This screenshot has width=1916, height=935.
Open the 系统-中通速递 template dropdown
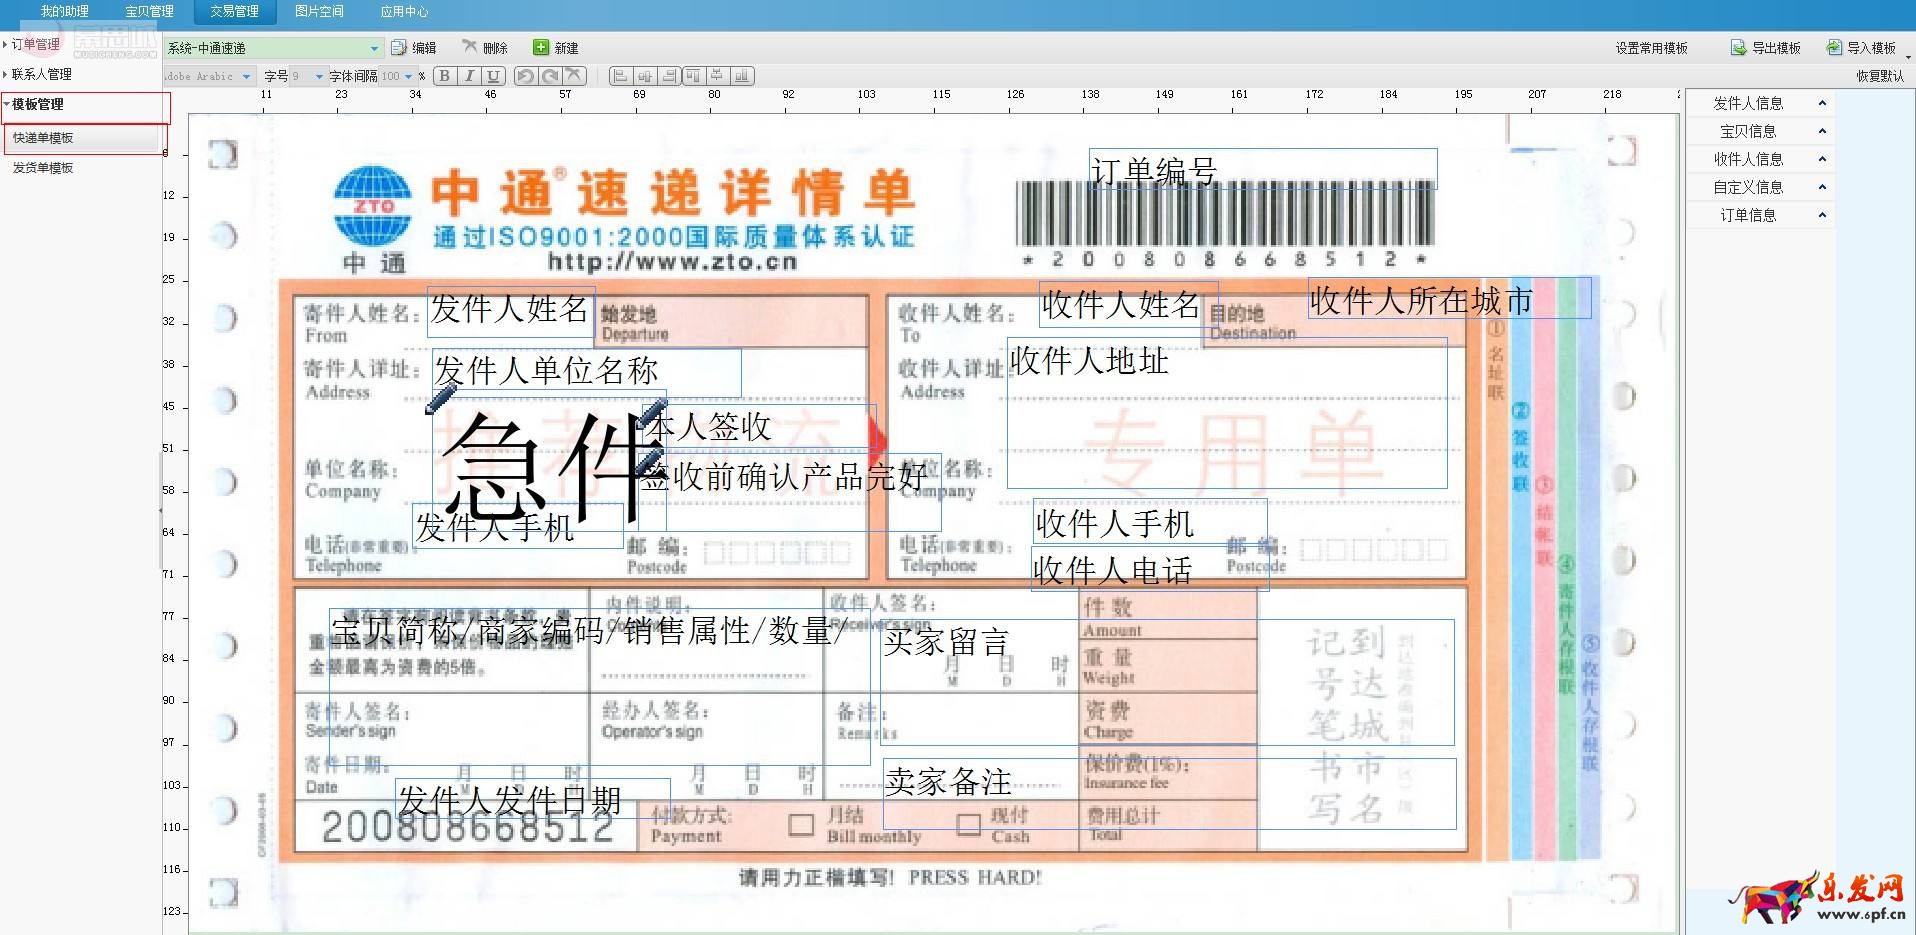375,47
